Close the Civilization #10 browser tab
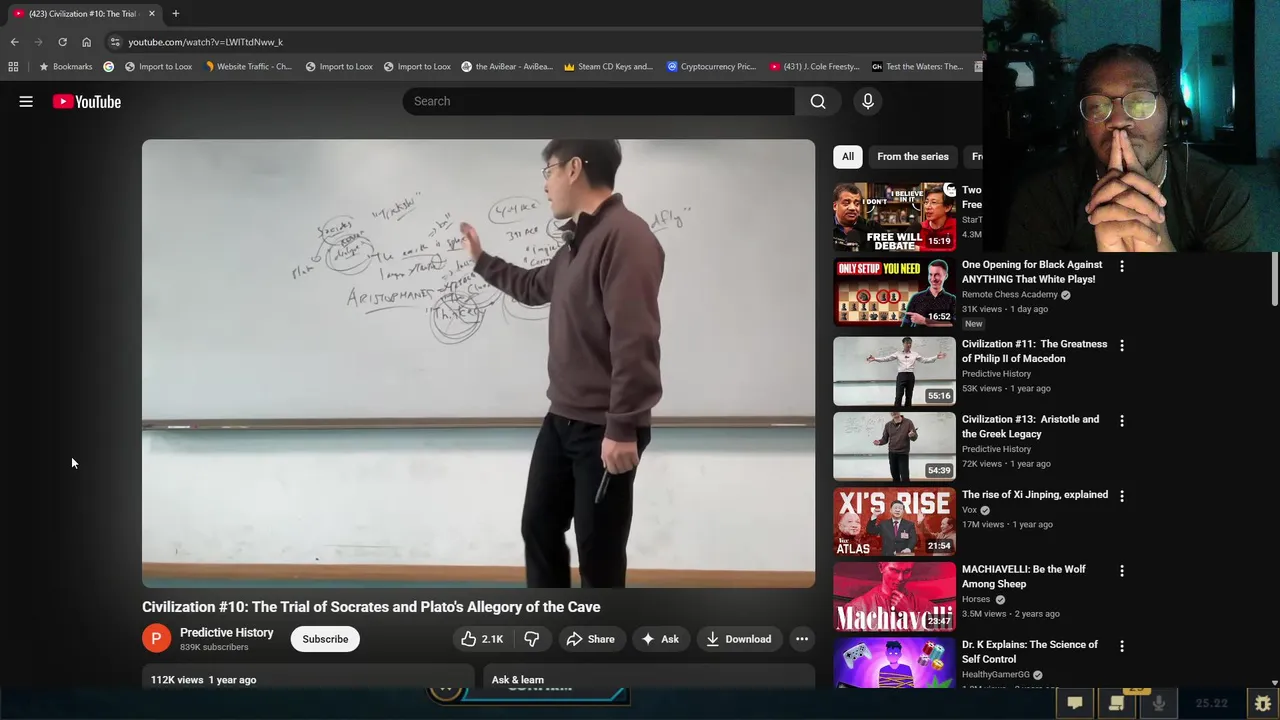 pos(152,13)
